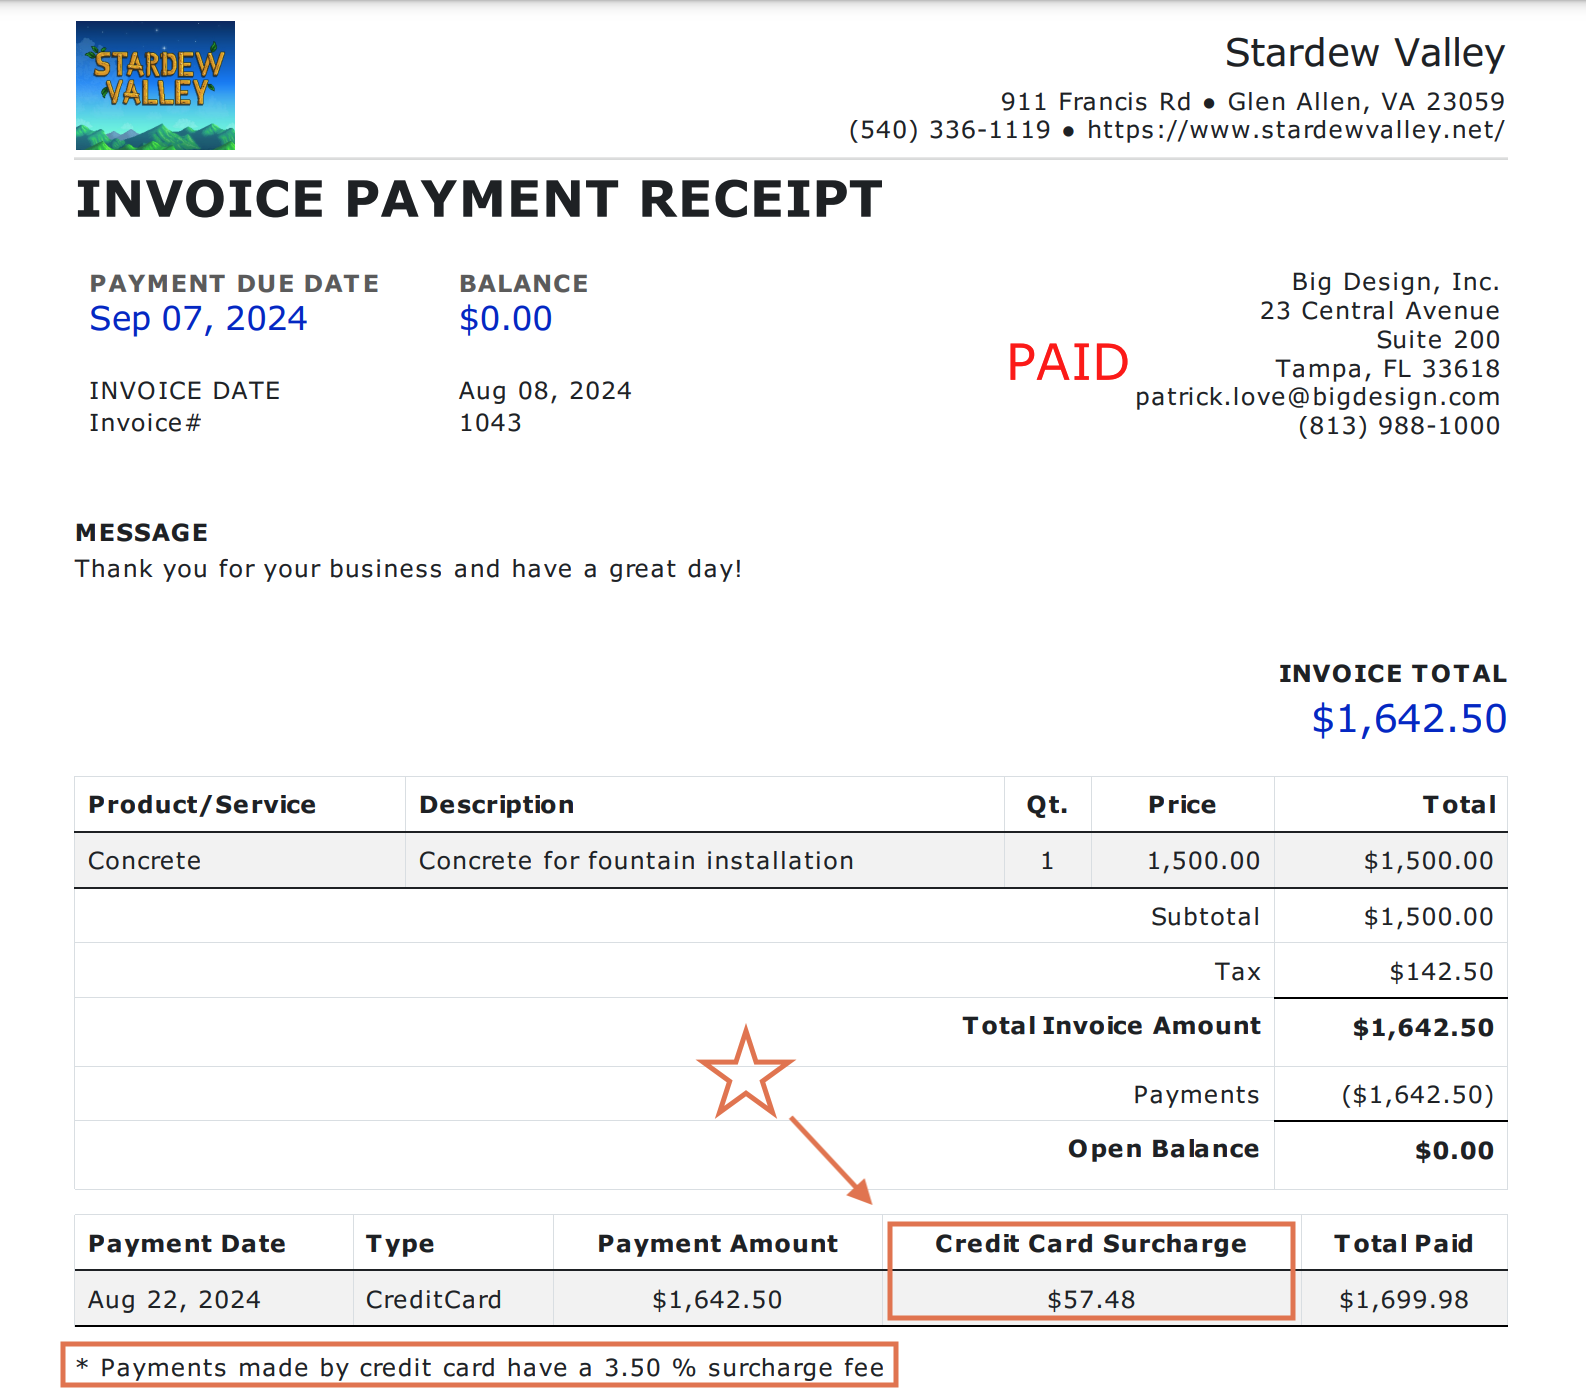Click the phone number (540) 336-1119
Image resolution: width=1586 pixels, height=1388 pixels.
950,130
